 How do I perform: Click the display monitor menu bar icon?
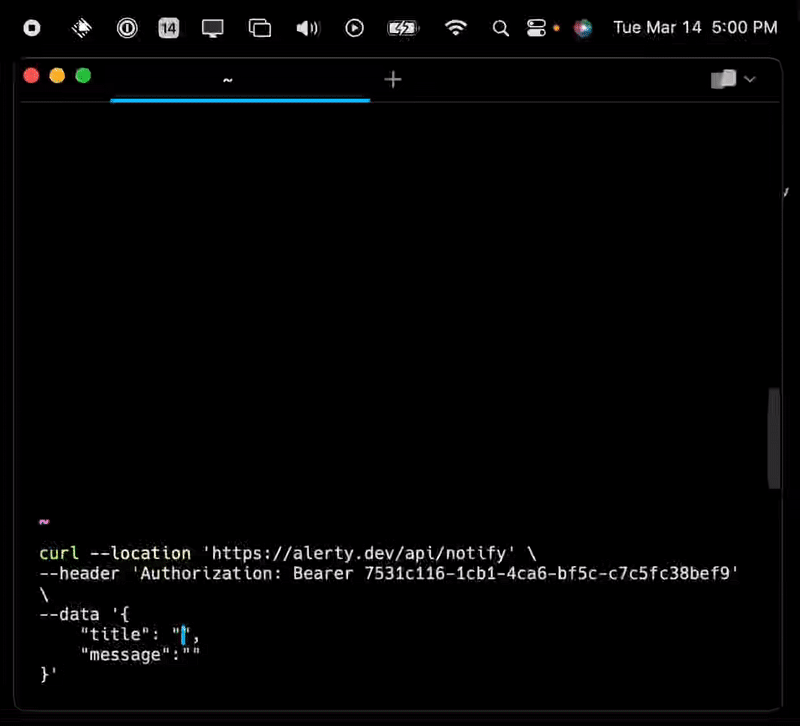[212, 28]
